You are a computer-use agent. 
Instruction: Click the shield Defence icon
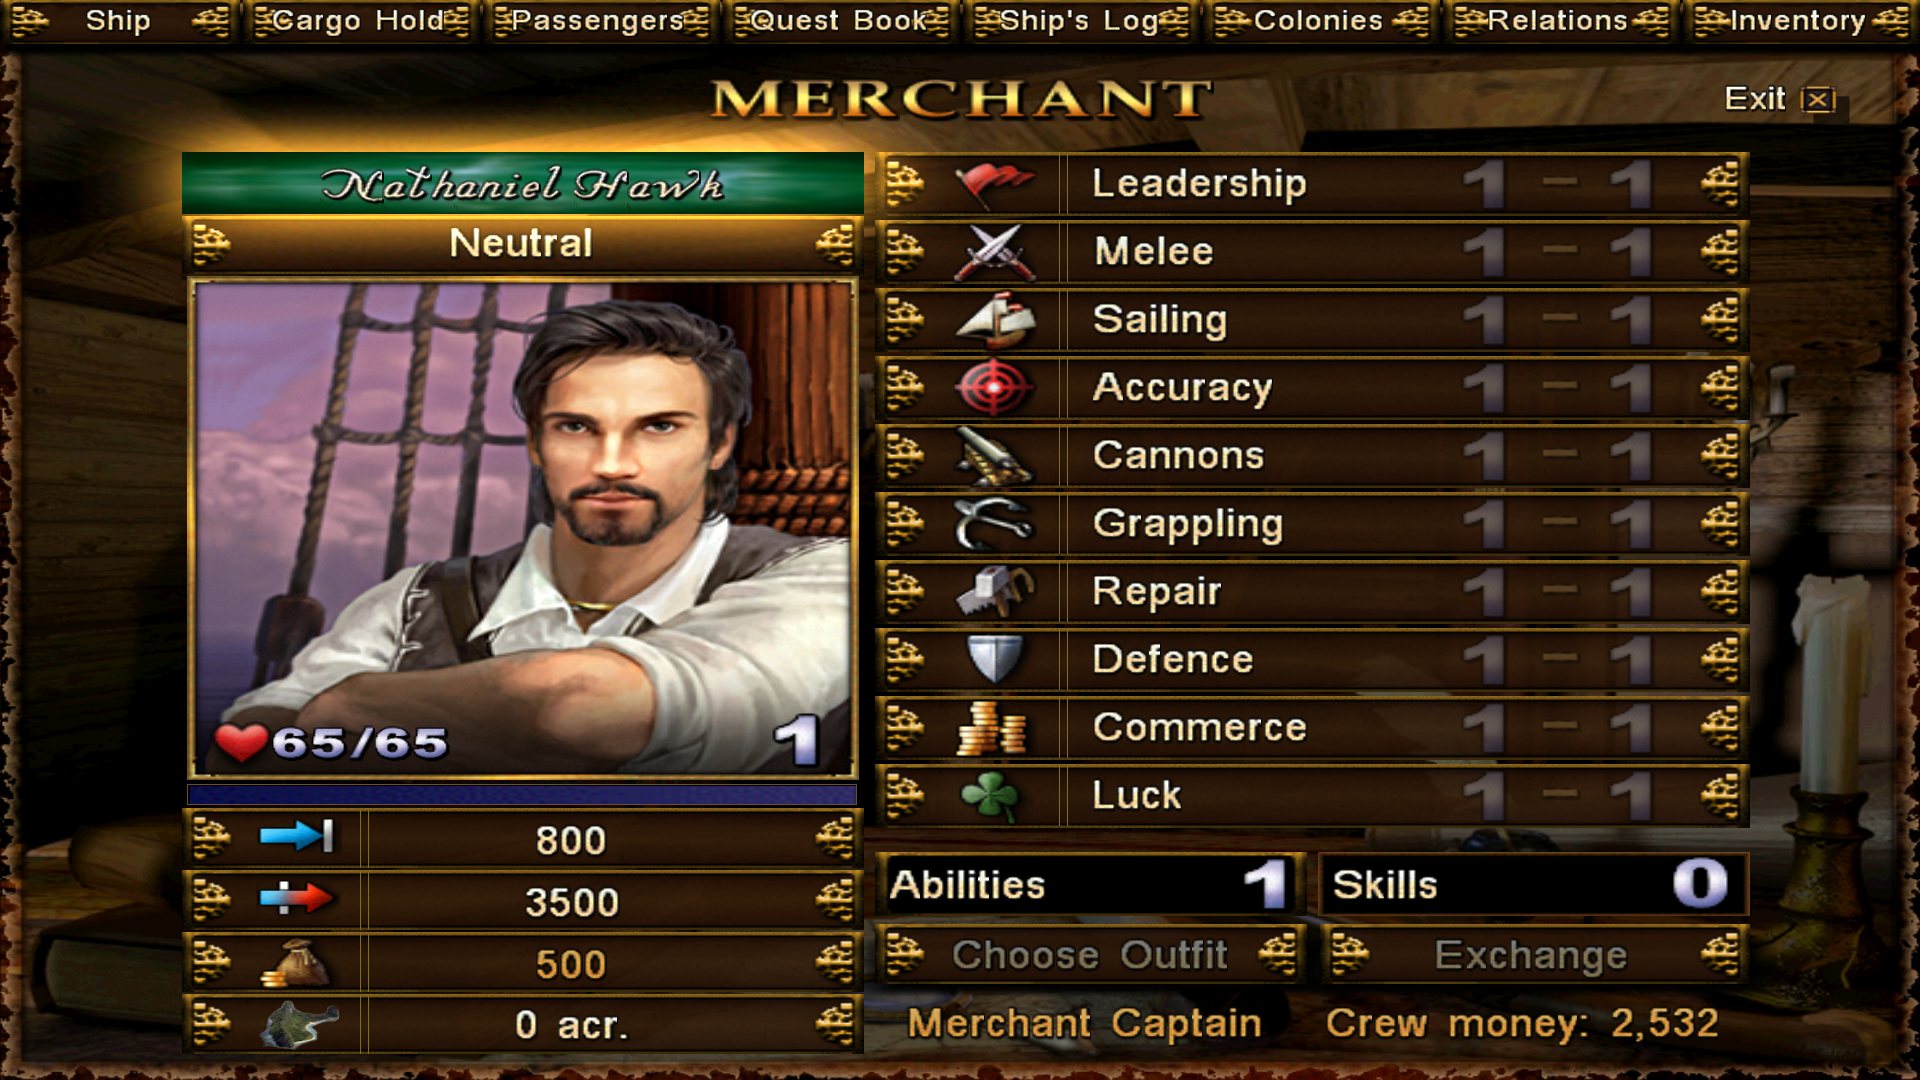pyautogui.click(x=993, y=660)
